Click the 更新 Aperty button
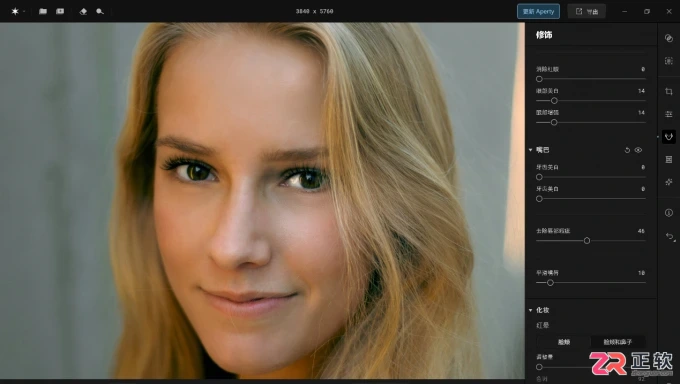Viewport: 680px width, 384px height. pos(538,11)
